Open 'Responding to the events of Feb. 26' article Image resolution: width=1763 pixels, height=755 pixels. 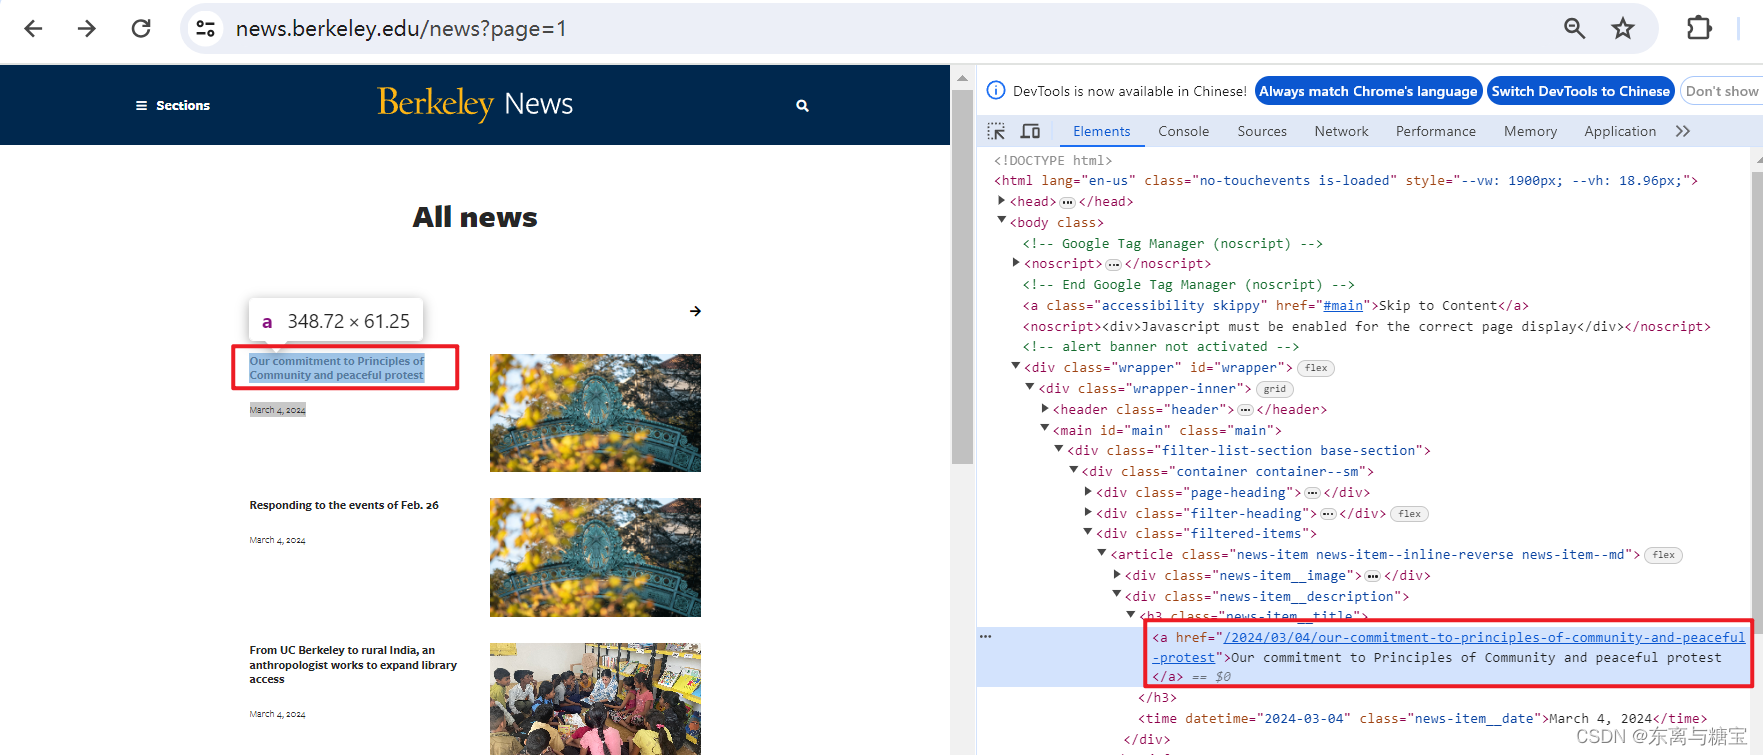tap(344, 505)
